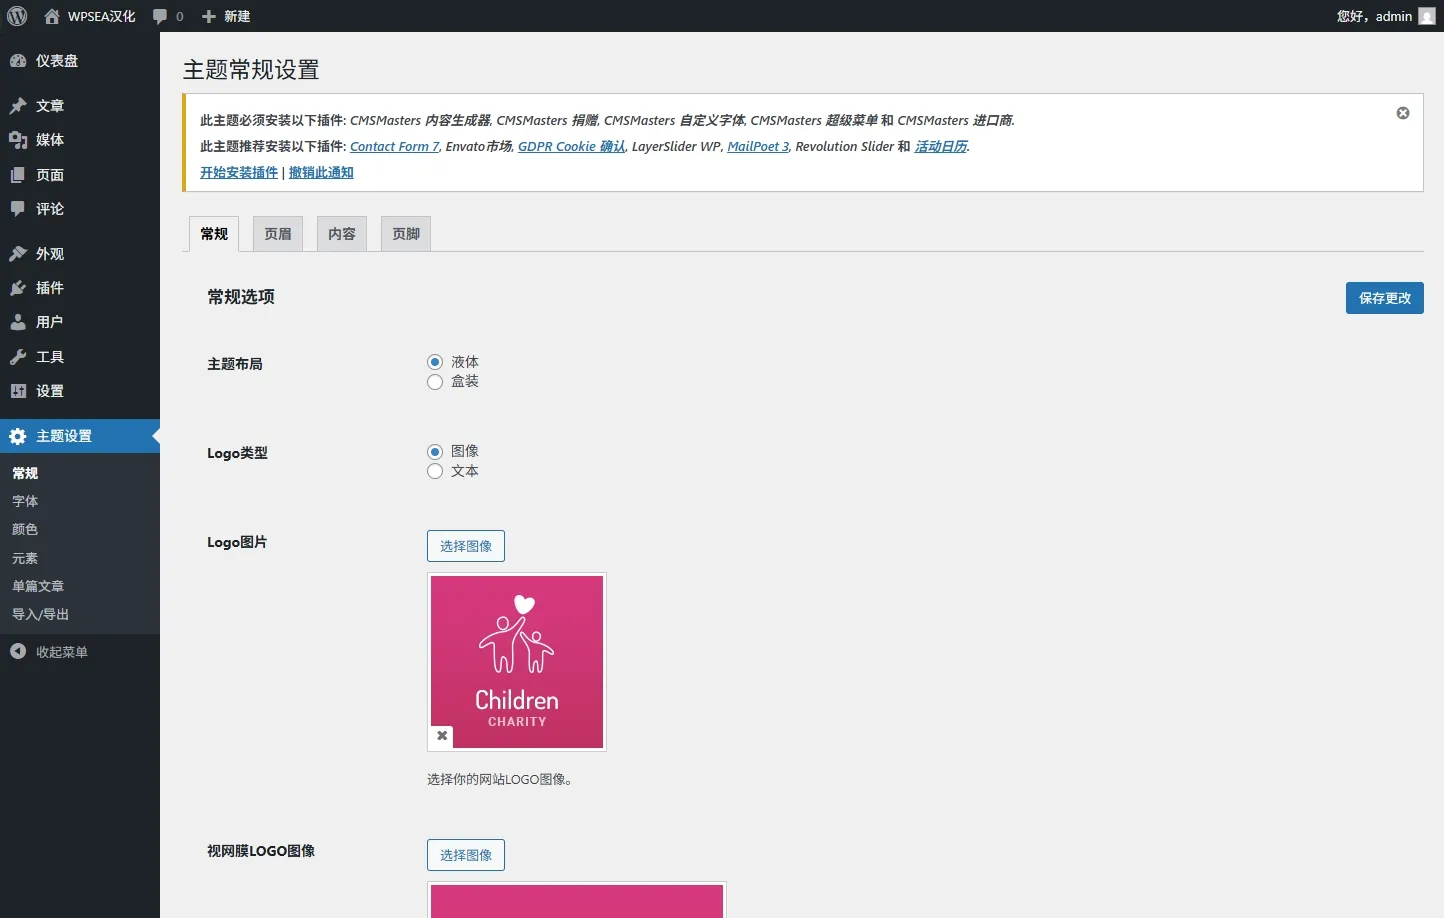This screenshot has width=1444, height=918.
Task: Open the 插件 plugins menu
Action: point(49,288)
